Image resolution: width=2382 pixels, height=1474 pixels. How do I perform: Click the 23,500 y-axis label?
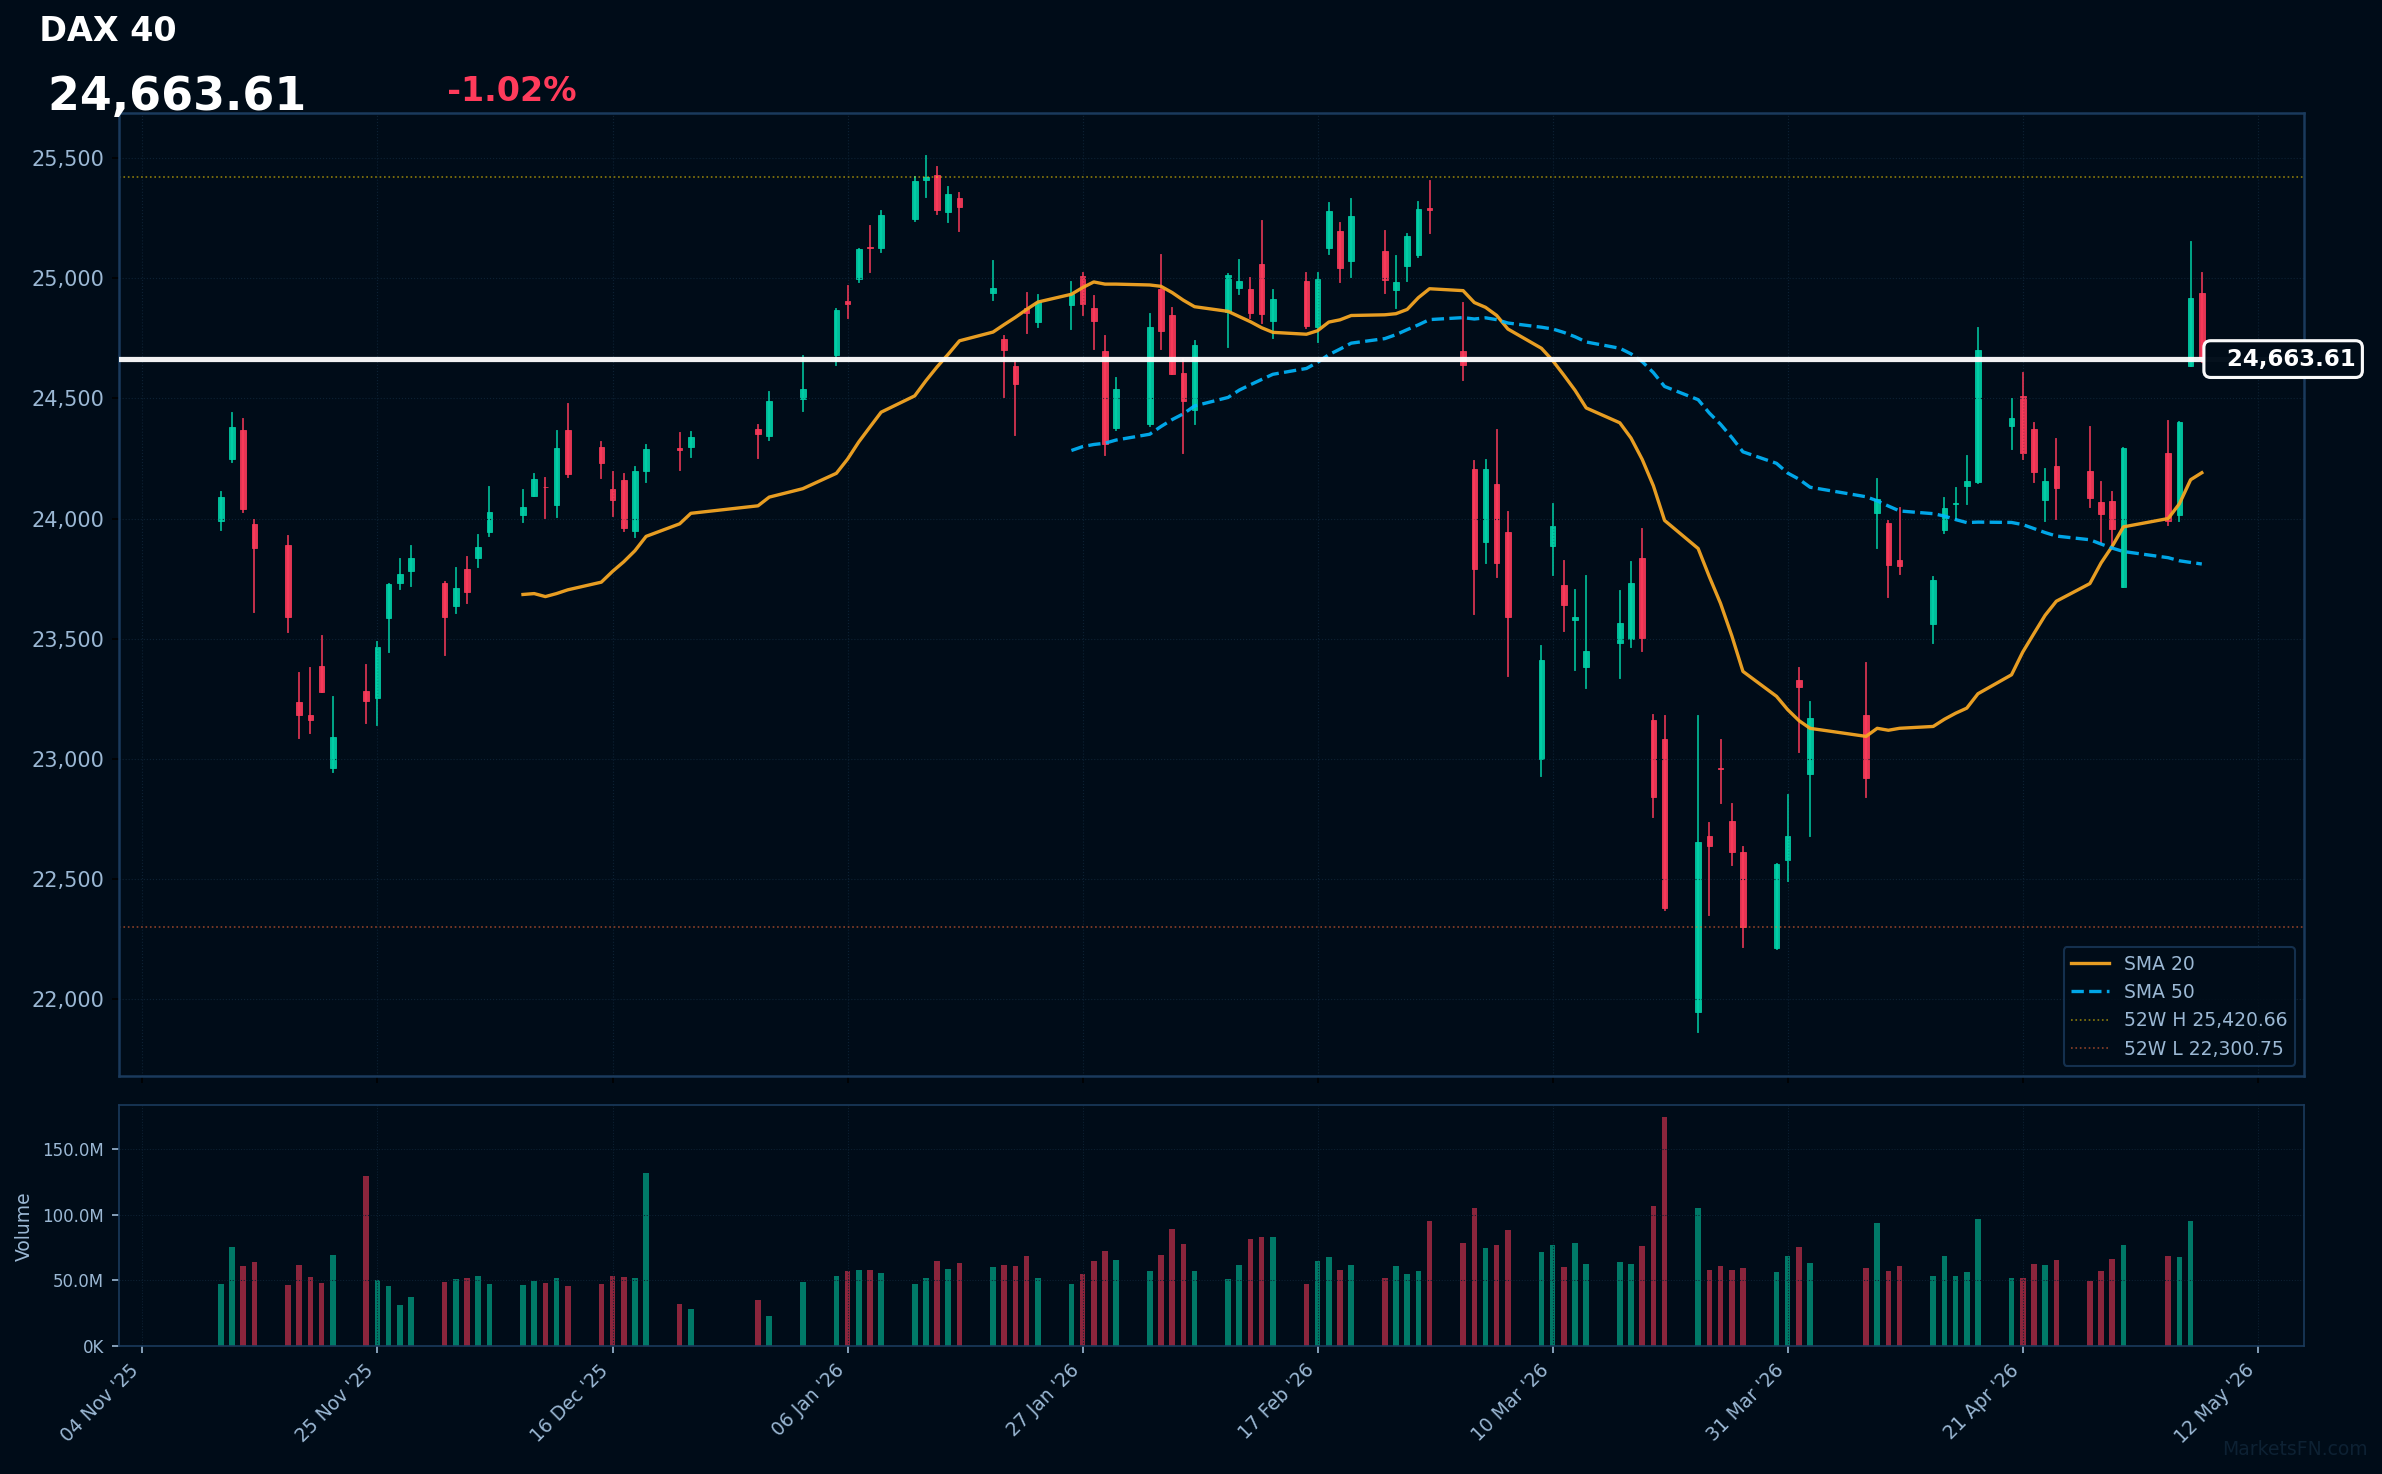(68, 639)
